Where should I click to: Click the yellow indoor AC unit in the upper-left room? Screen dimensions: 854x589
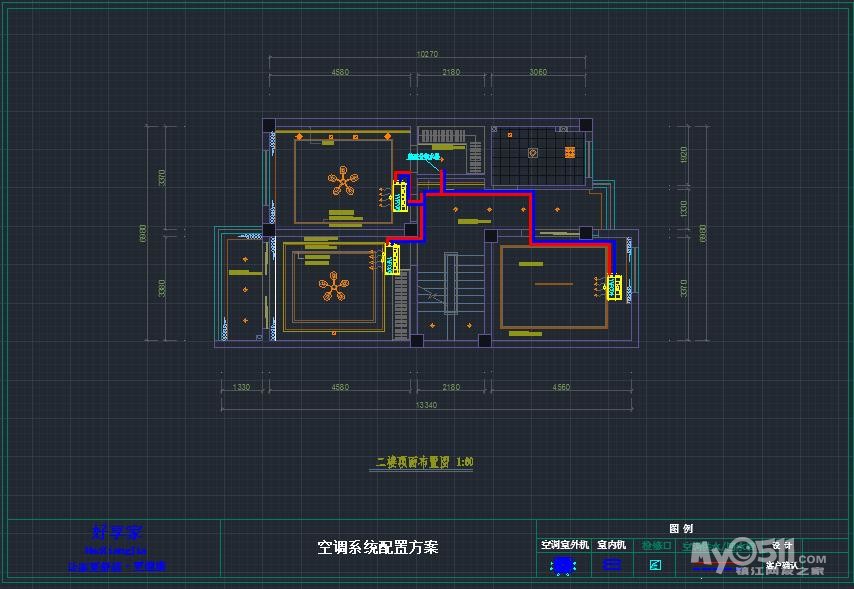coord(400,196)
